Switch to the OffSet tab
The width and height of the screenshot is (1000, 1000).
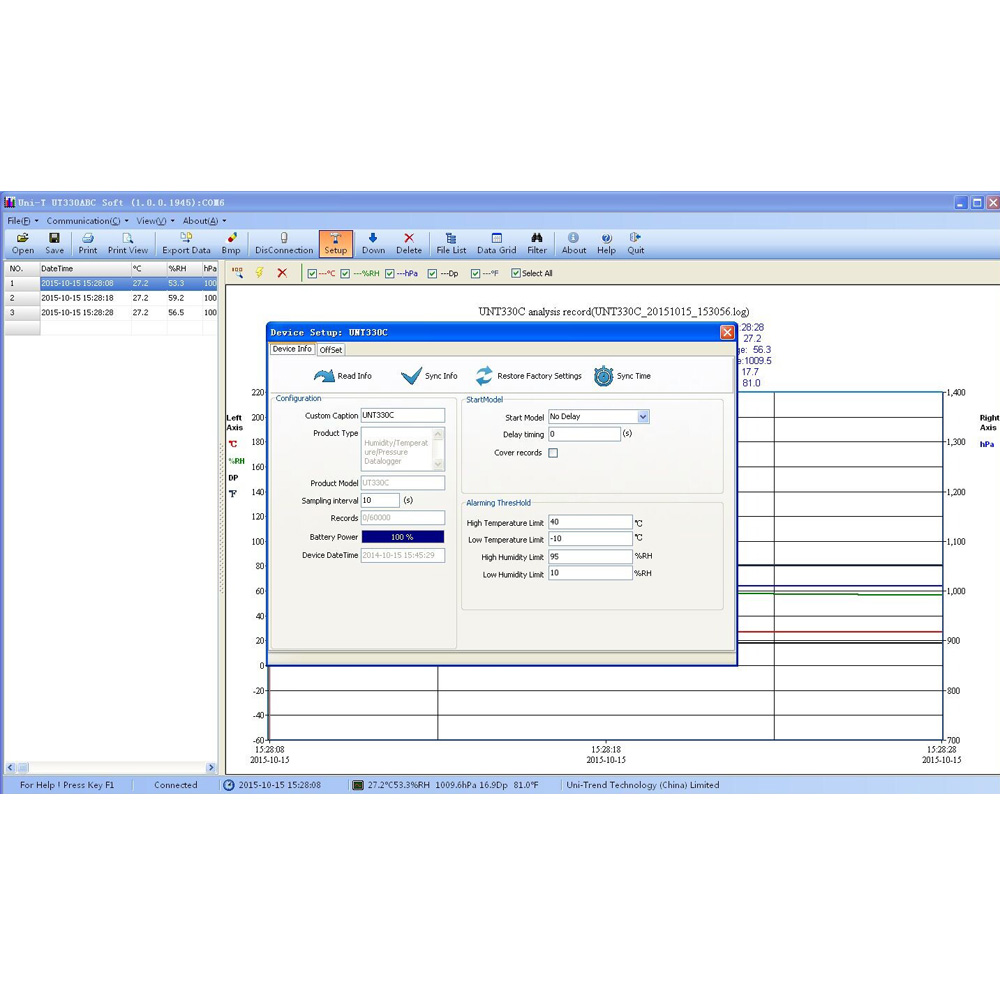331,350
